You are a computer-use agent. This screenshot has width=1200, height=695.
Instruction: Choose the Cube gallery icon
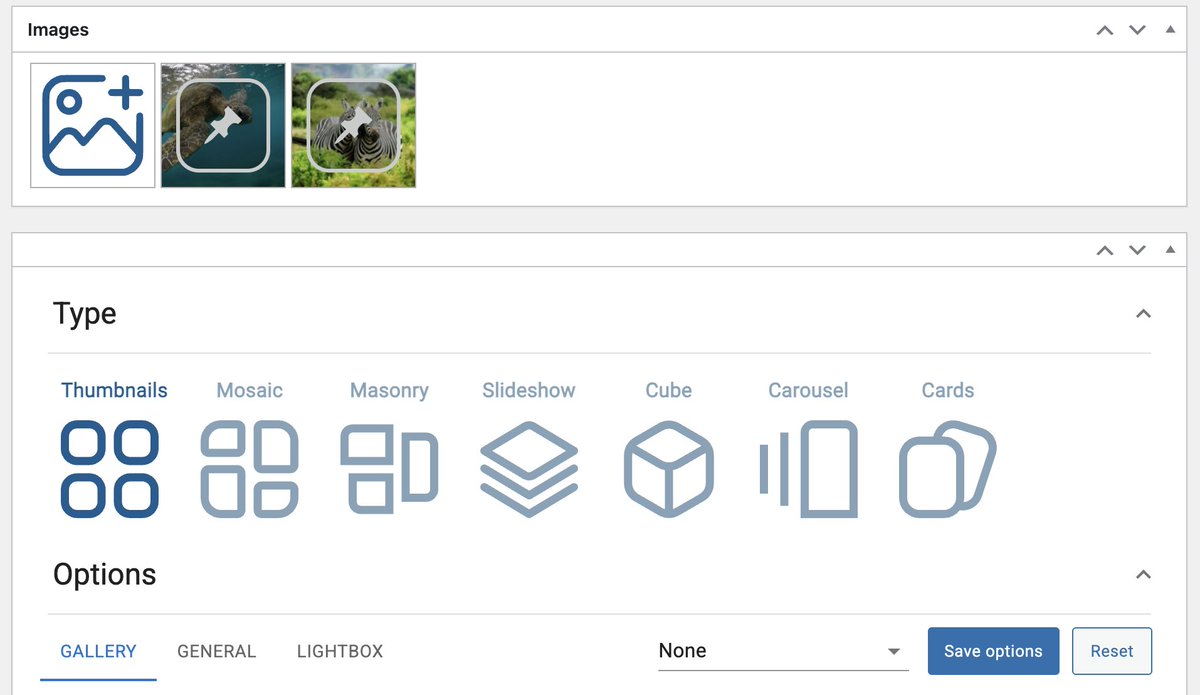pos(669,469)
